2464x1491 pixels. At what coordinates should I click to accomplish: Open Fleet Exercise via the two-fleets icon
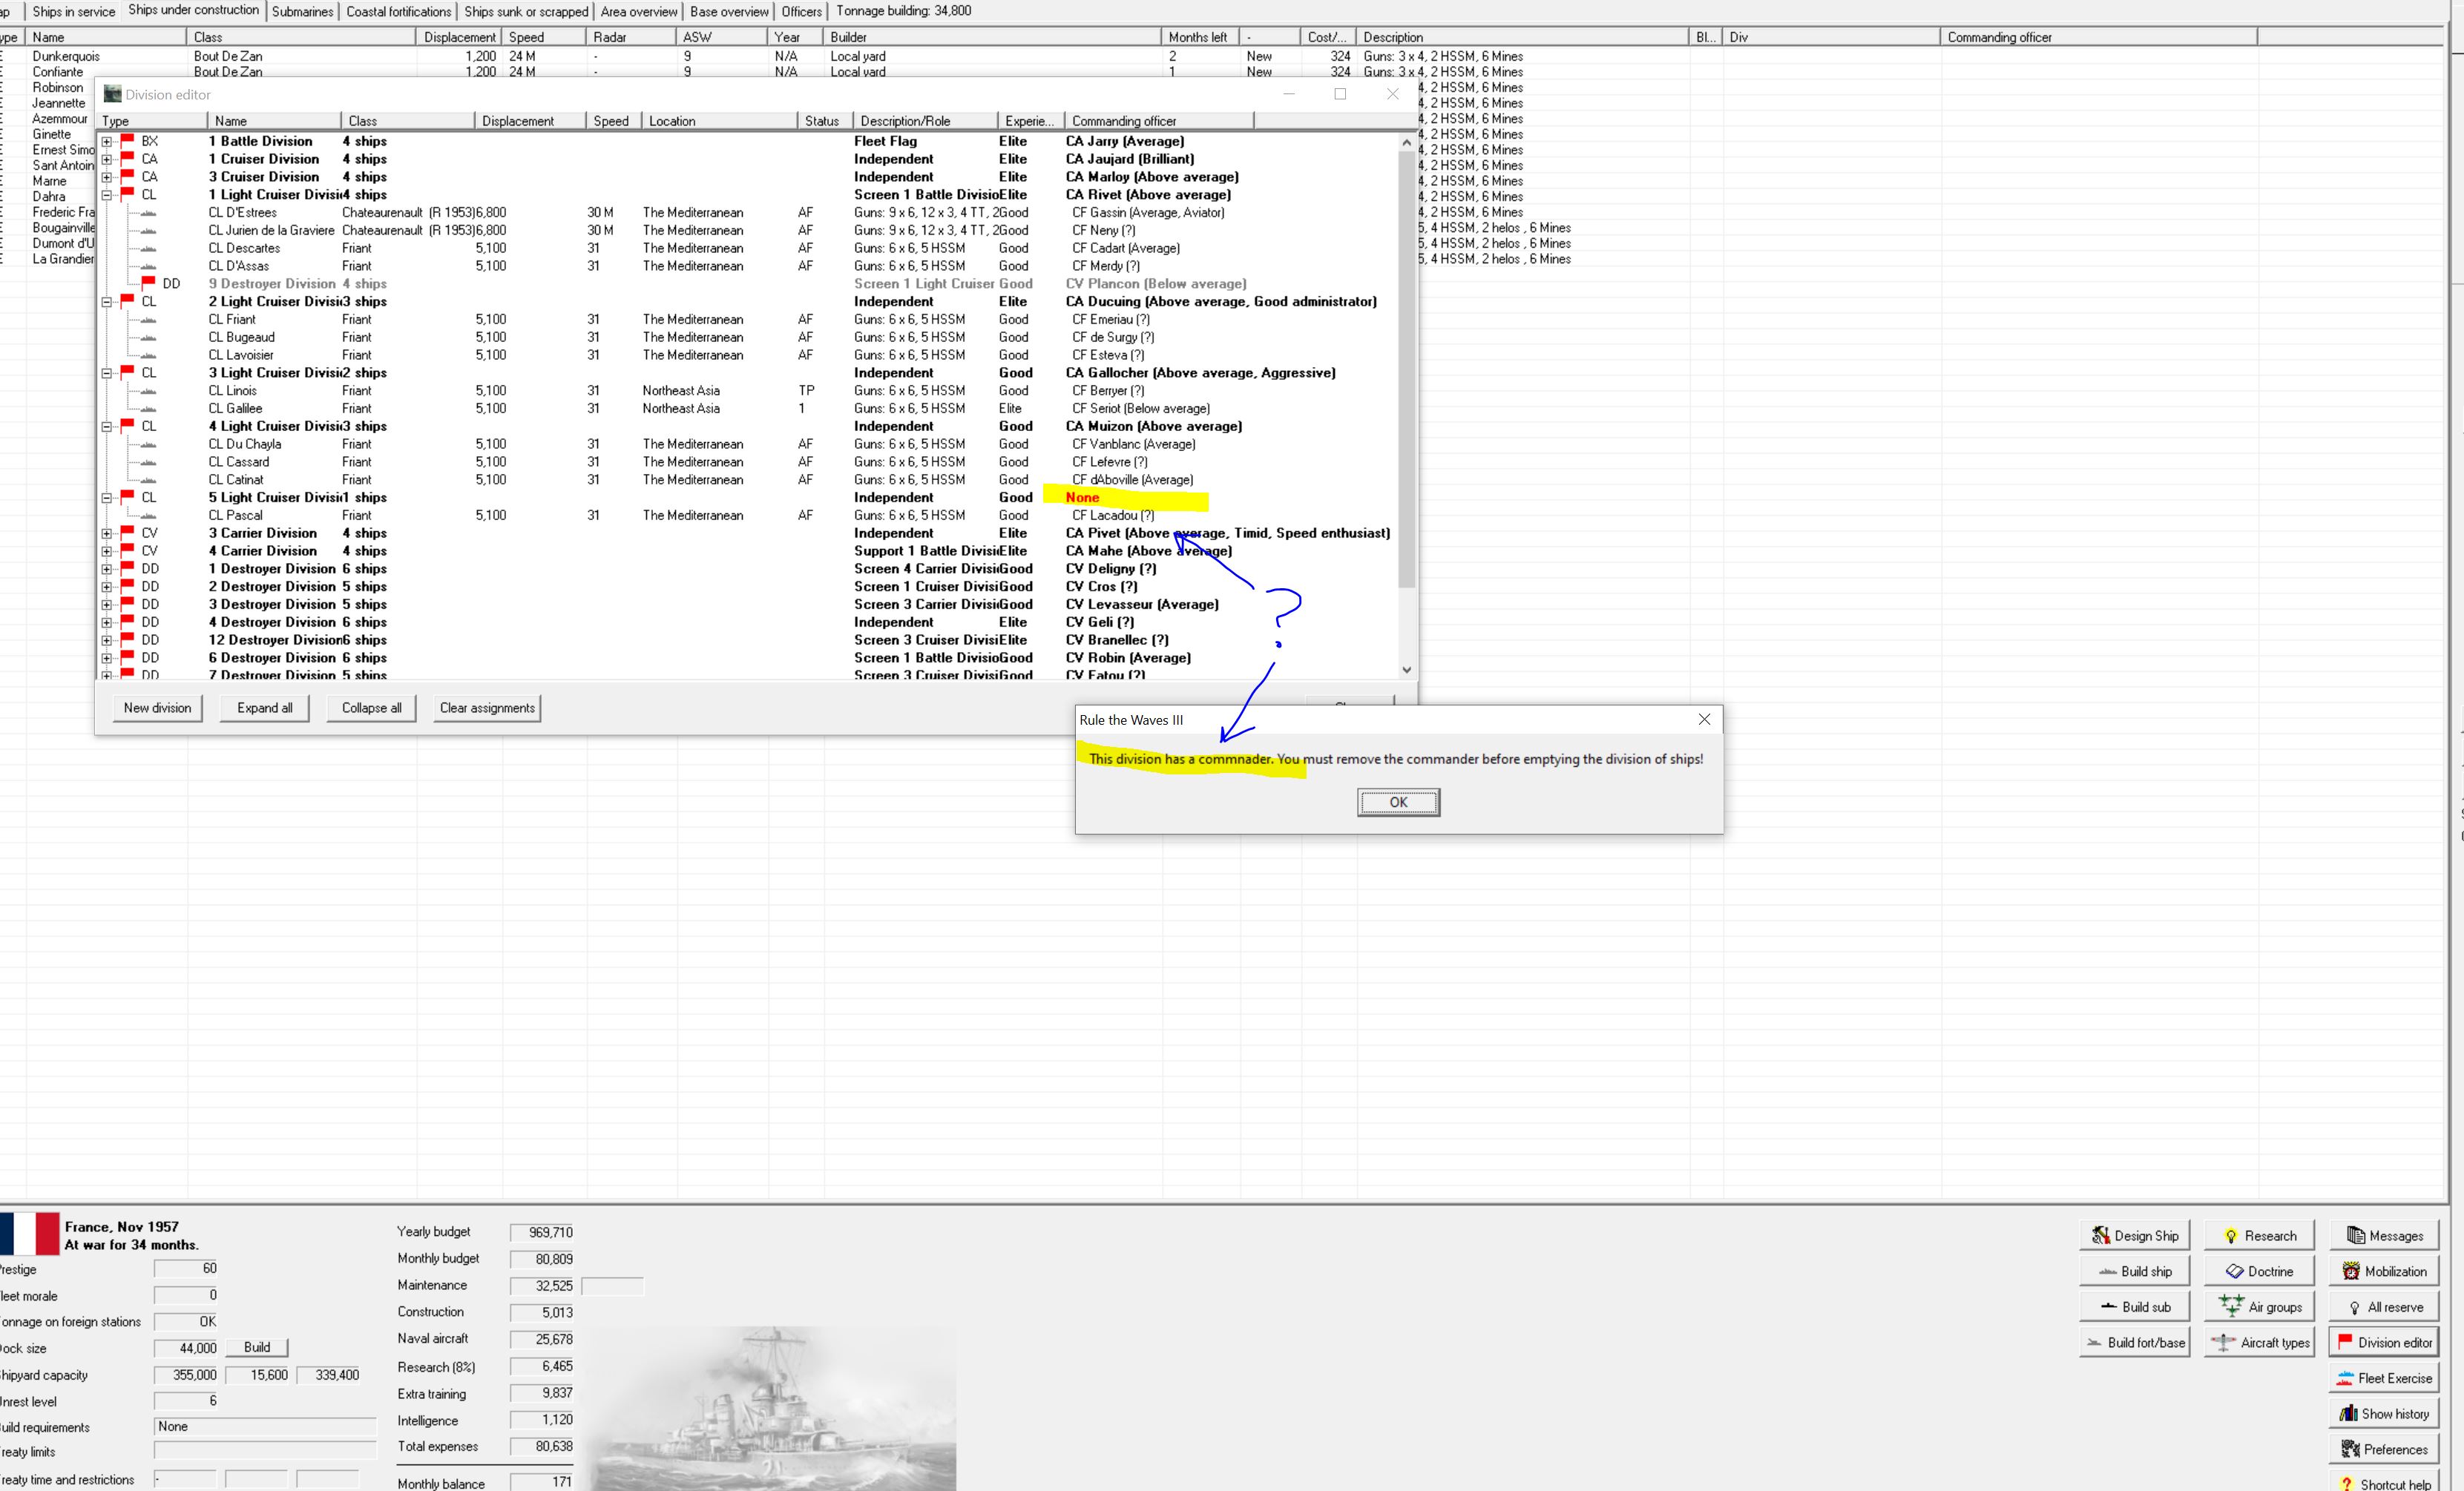coord(2345,1378)
